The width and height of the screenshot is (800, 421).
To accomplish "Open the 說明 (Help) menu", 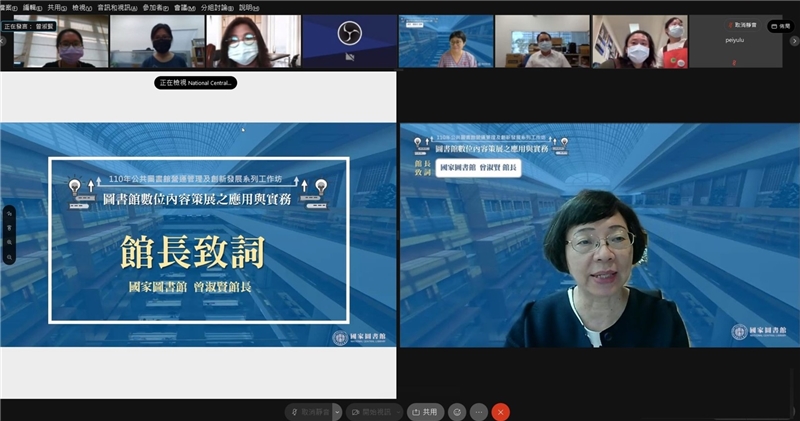I will click(248, 8).
